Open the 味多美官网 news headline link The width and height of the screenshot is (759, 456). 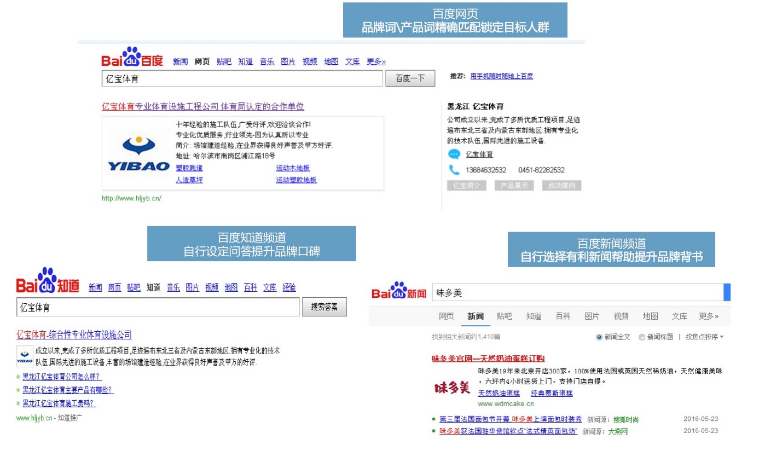[x=487, y=357]
